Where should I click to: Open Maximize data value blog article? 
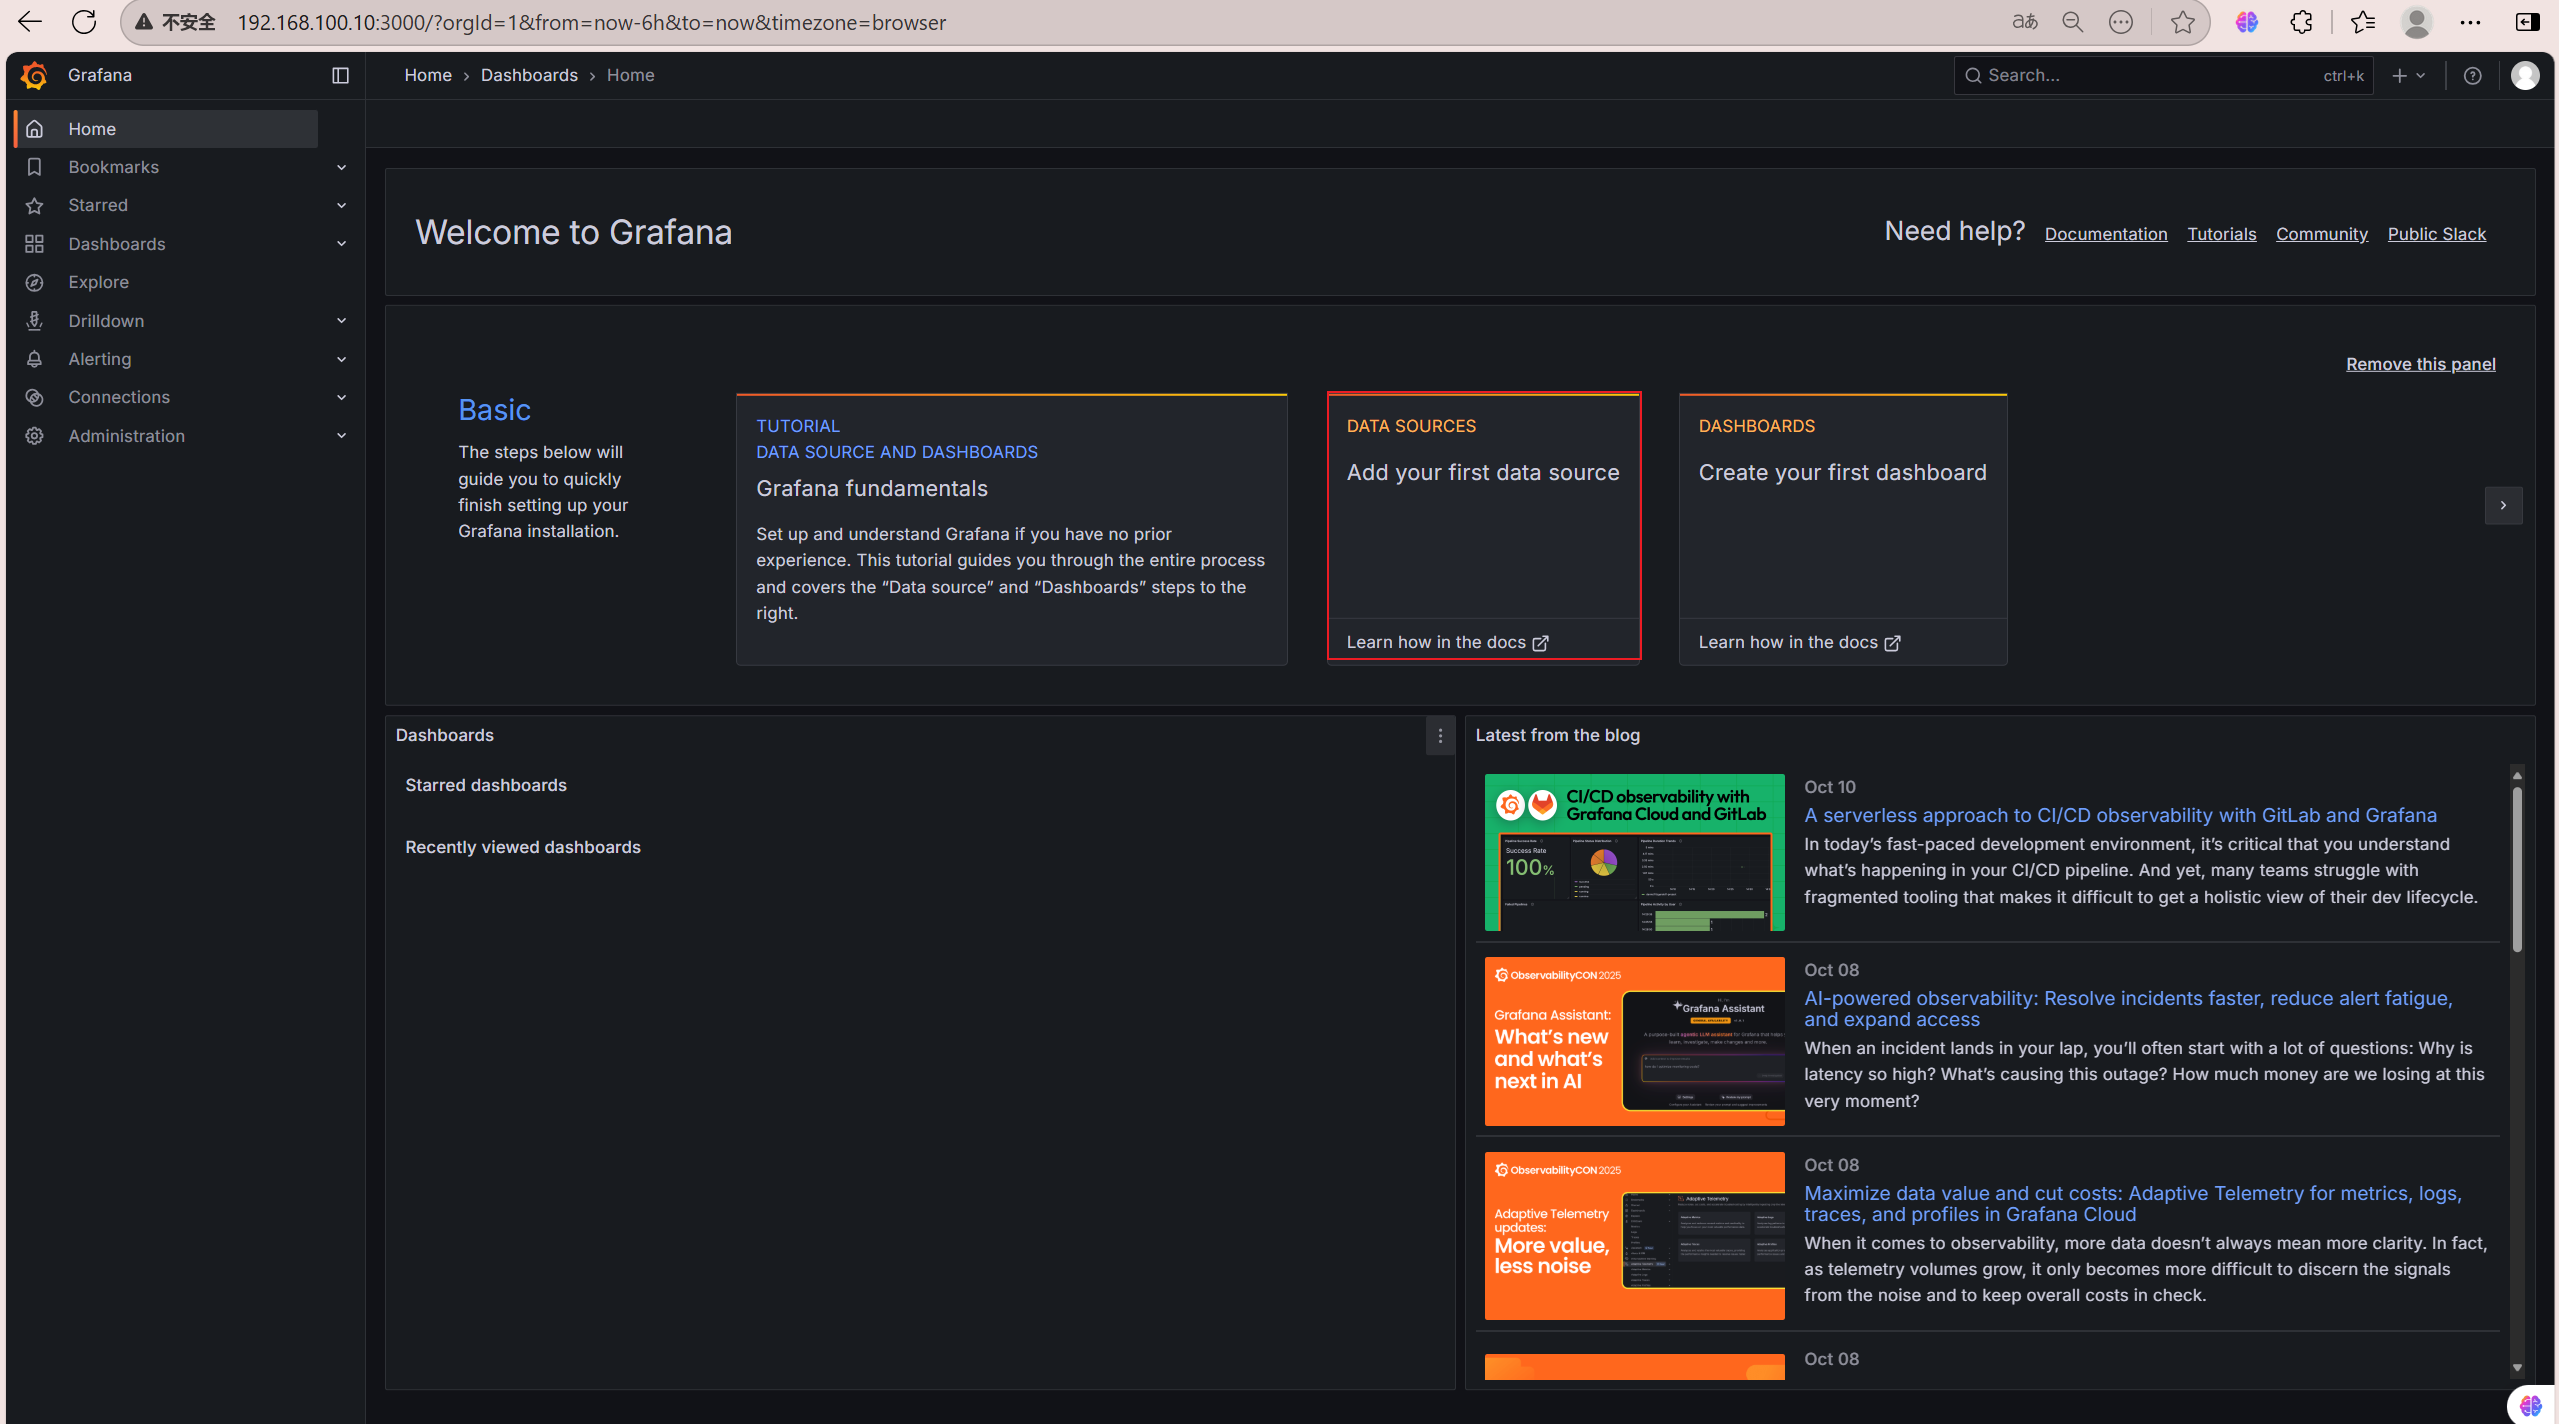coord(2133,1204)
